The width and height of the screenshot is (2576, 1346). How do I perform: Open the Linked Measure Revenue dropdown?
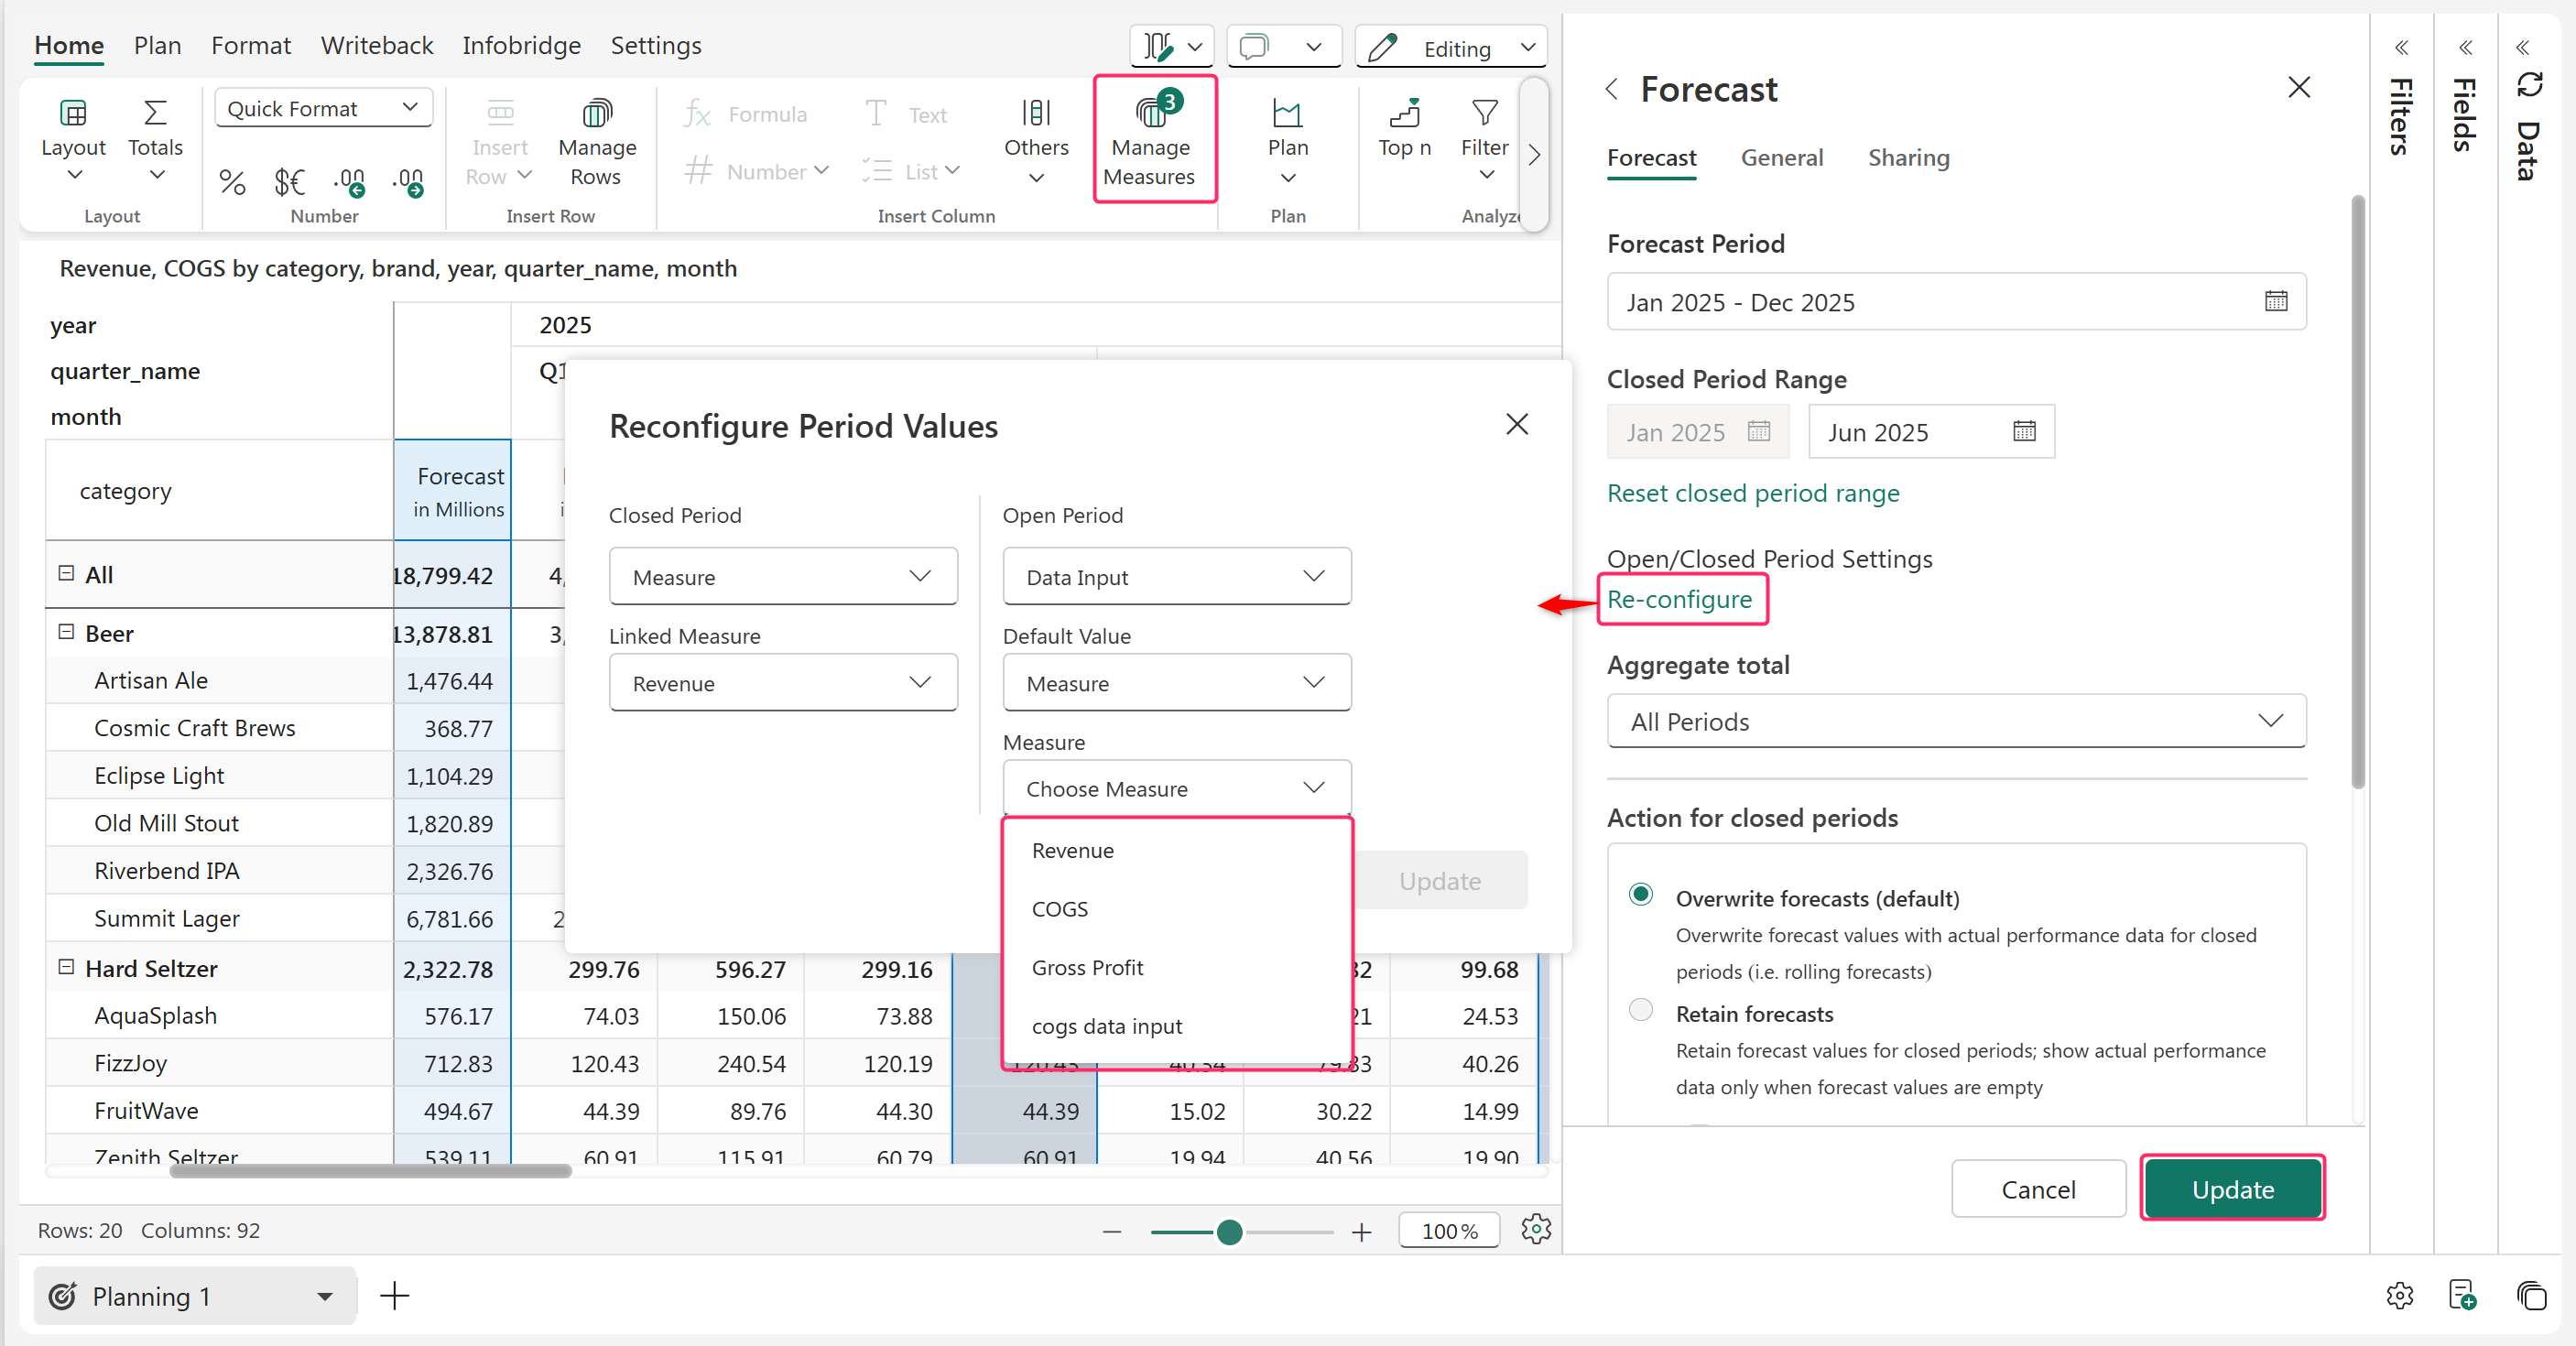(x=782, y=683)
